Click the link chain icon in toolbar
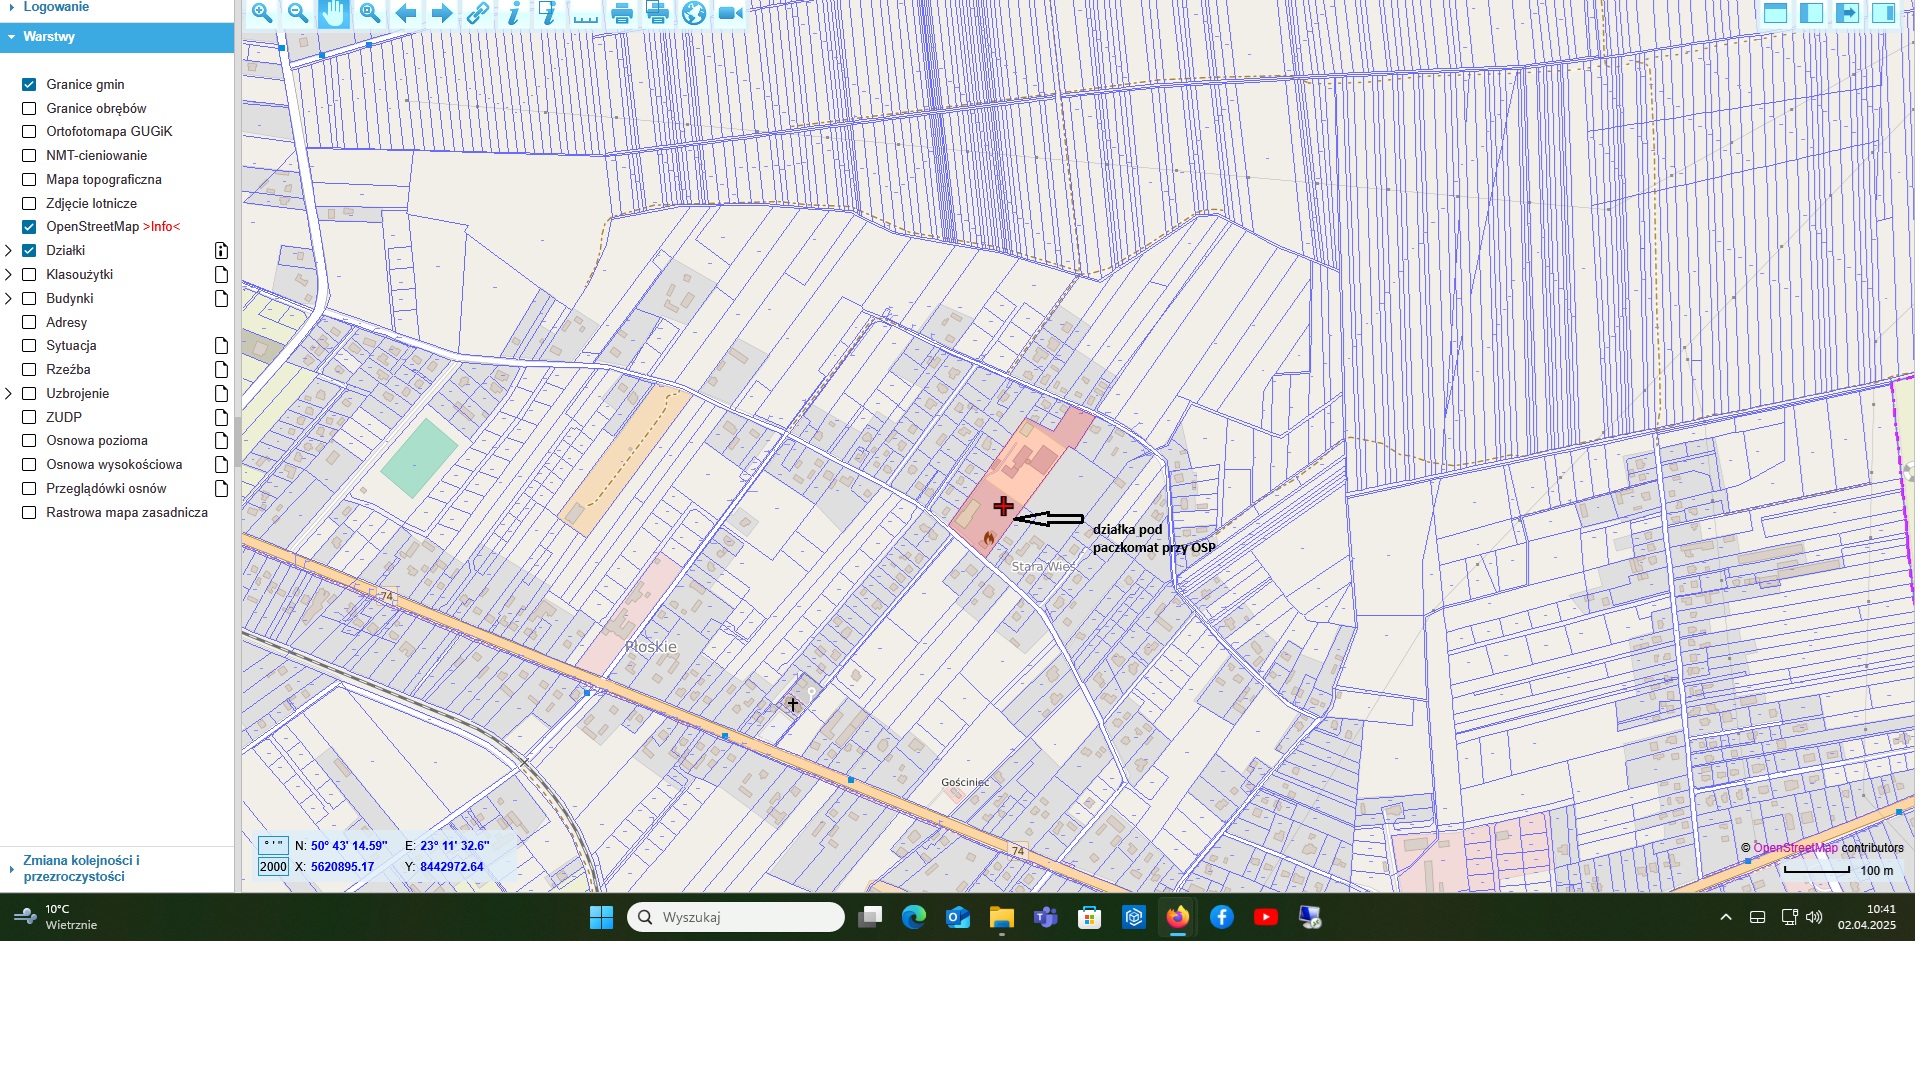This screenshot has width=1921, height=1082. tap(478, 13)
